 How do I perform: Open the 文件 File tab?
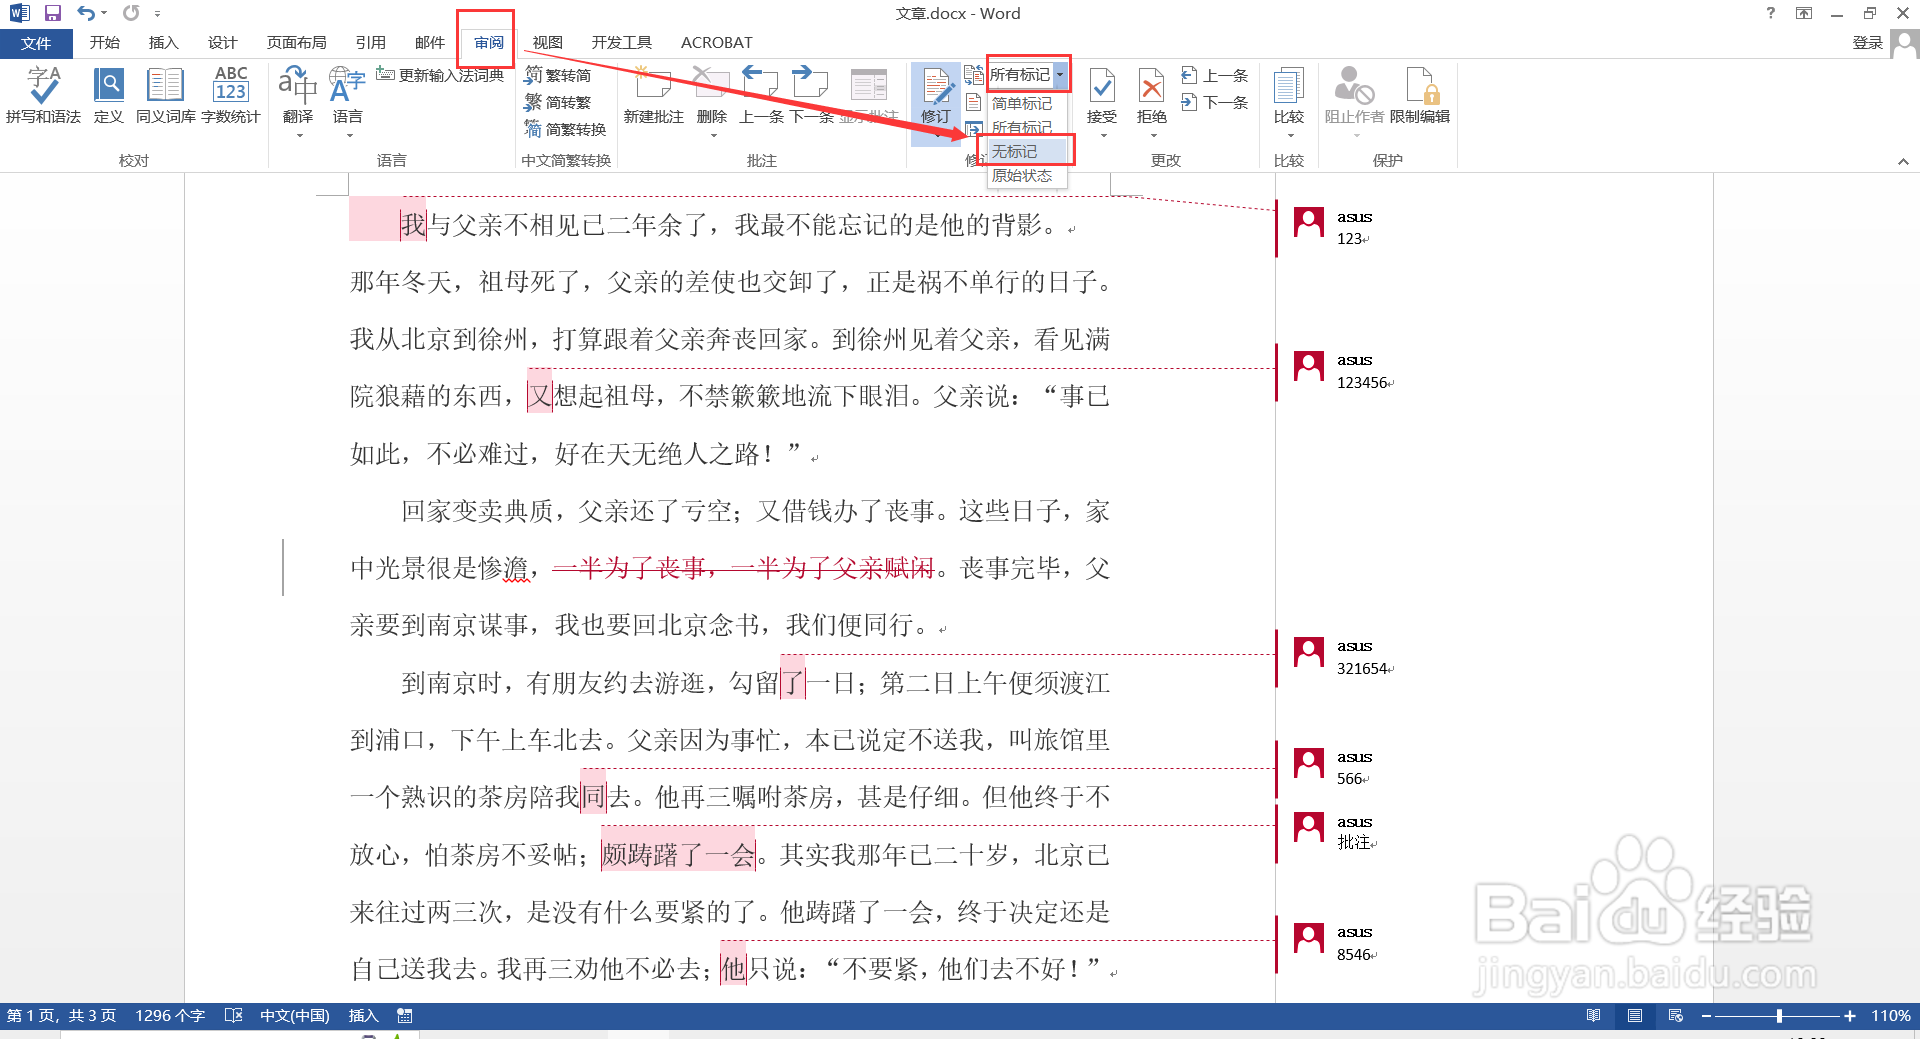(36, 43)
